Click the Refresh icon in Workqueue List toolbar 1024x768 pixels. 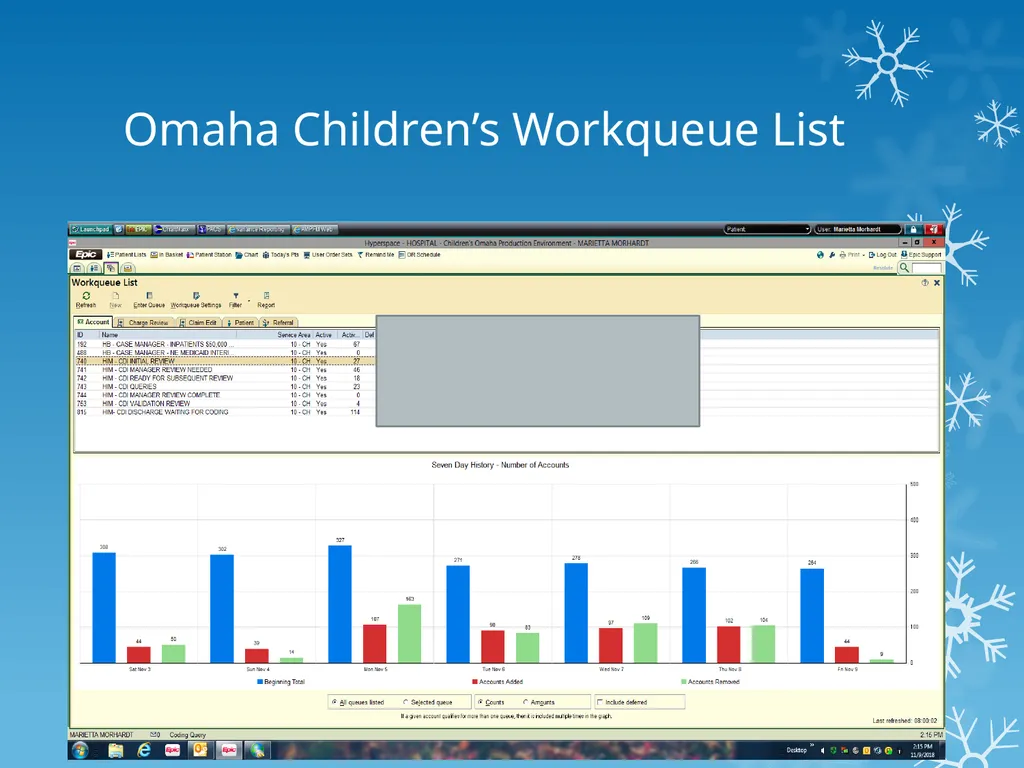click(x=86, y=296)
